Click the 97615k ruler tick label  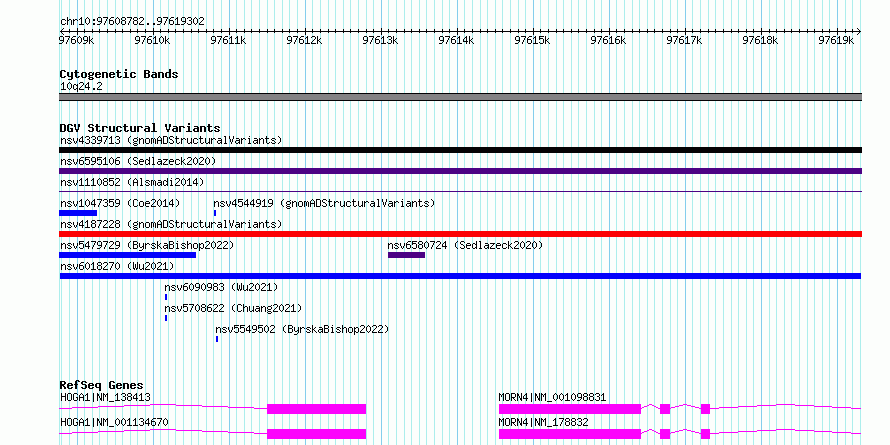pyautogui.click(x=532, y=40)
